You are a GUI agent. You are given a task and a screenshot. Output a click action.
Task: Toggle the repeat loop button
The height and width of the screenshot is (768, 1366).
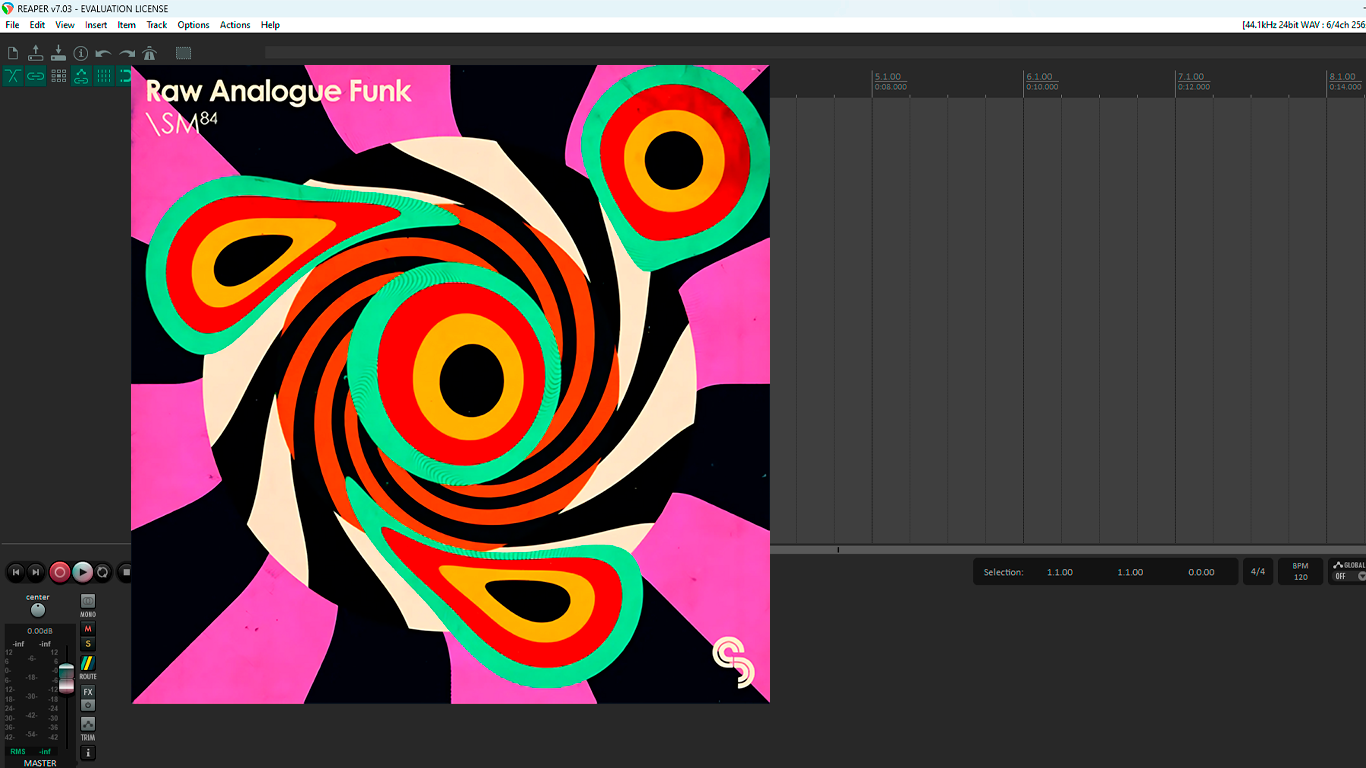coord(103,572)
